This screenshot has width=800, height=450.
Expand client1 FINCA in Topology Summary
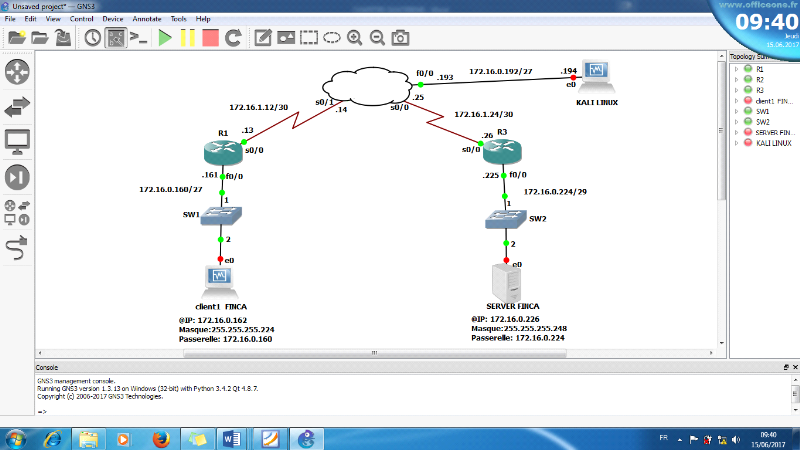[736, 101]
